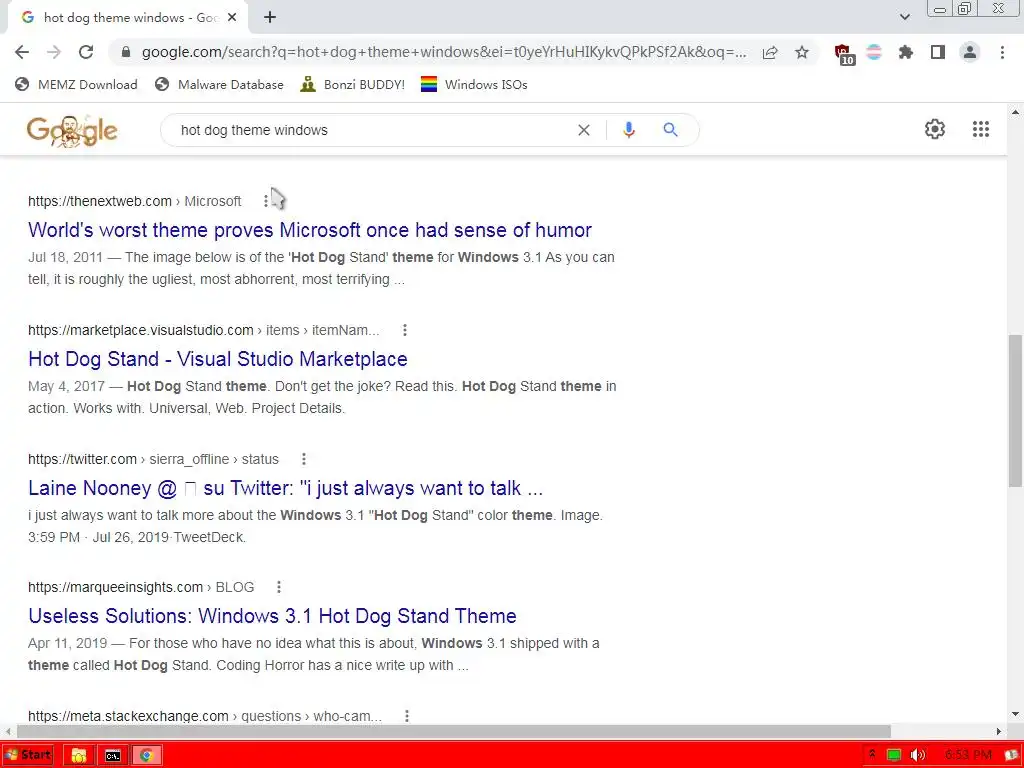Screen dimensions: 1024x768
Task: Open the Google apps grid
Action: click(x=981, y=129)
